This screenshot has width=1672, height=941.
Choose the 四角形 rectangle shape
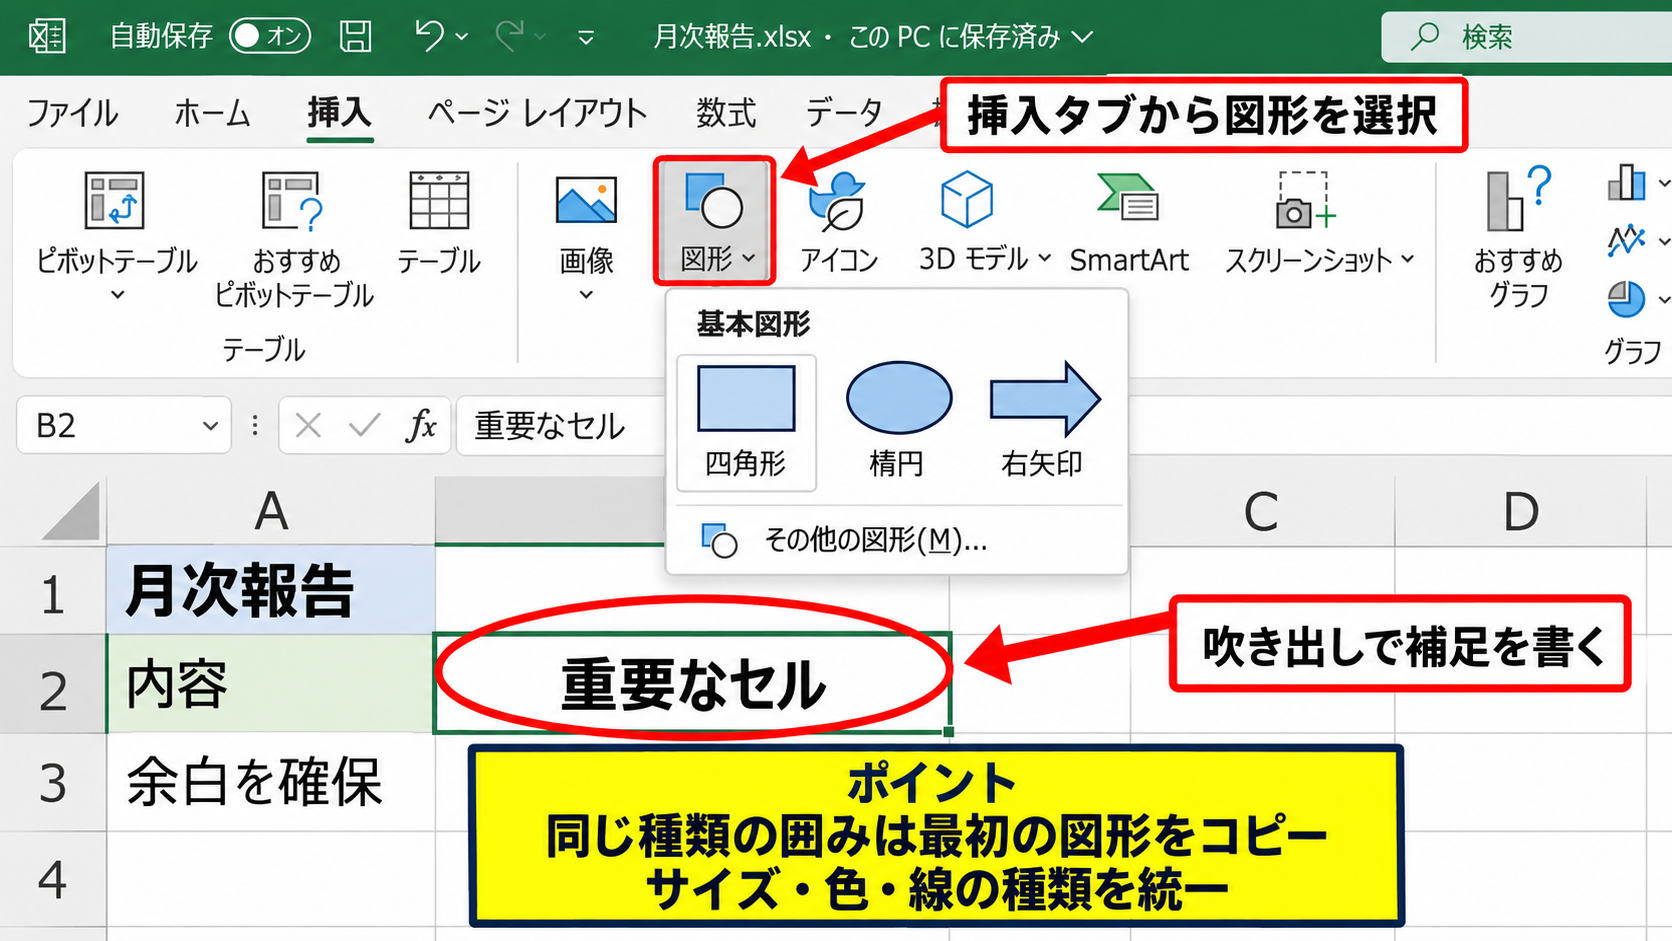point(746,422)
